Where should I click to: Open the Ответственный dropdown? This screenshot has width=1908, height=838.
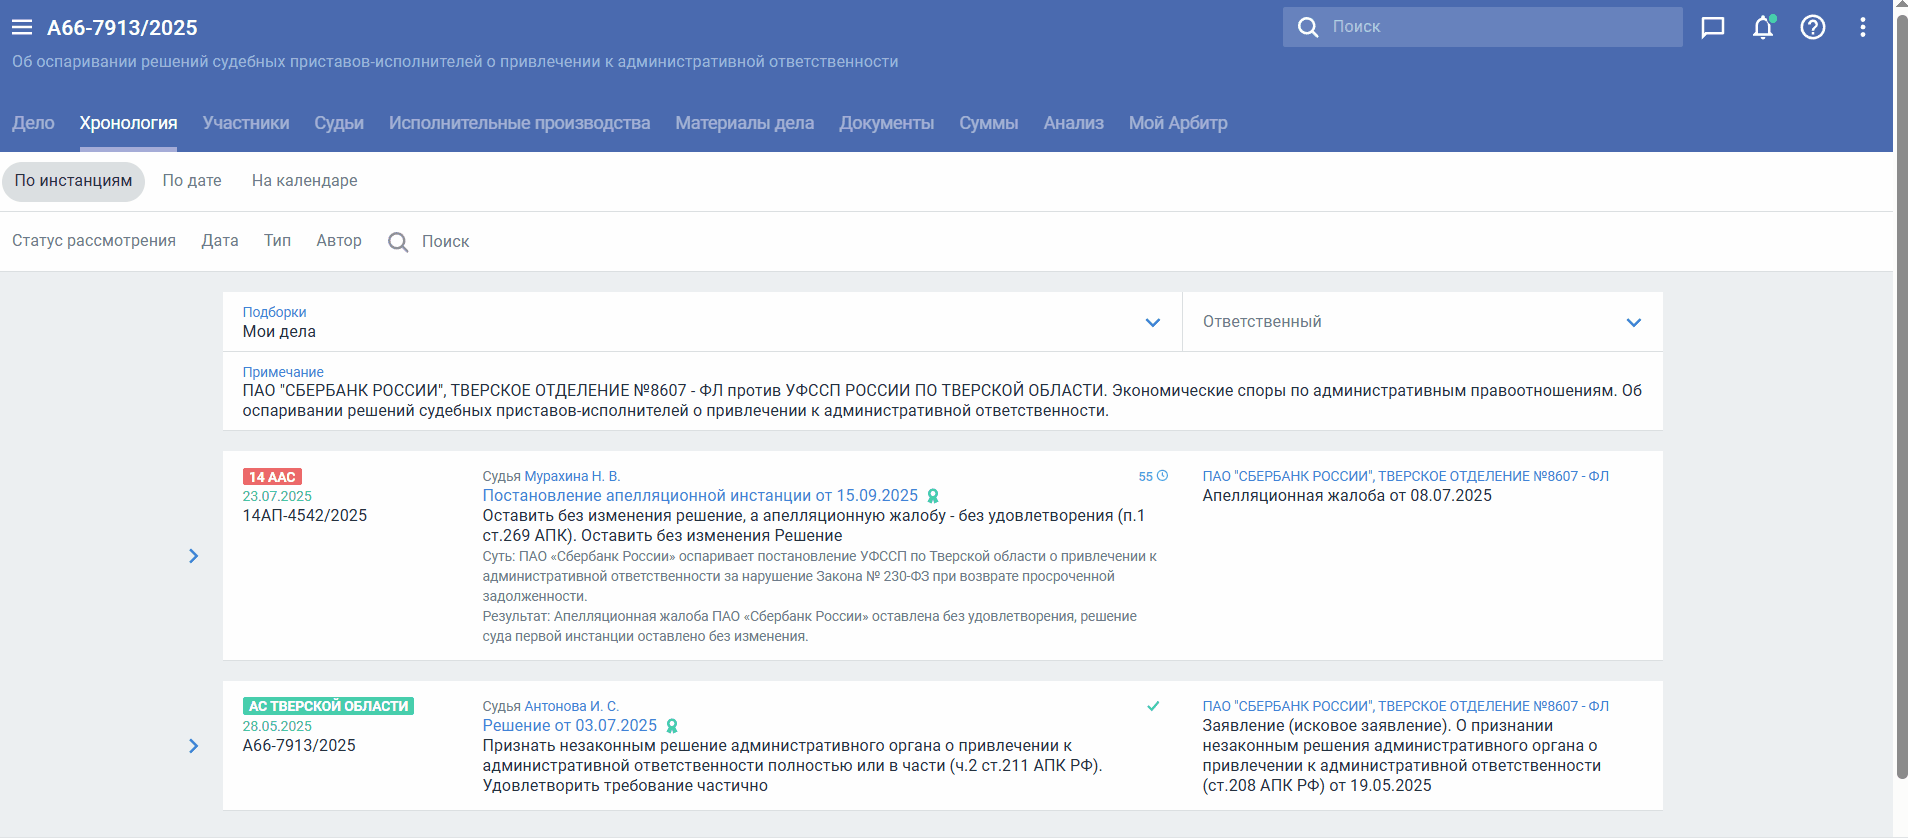1633,322
